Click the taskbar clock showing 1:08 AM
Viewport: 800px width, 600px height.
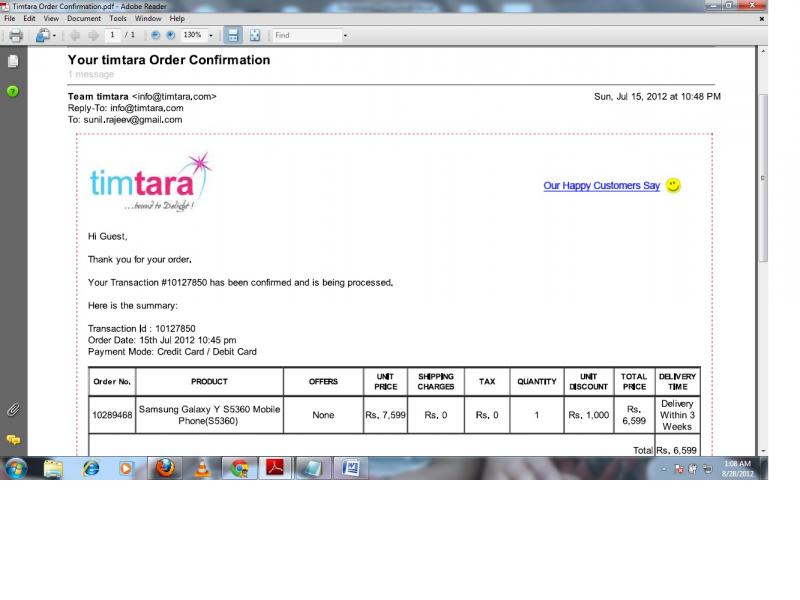pos(737,468)
